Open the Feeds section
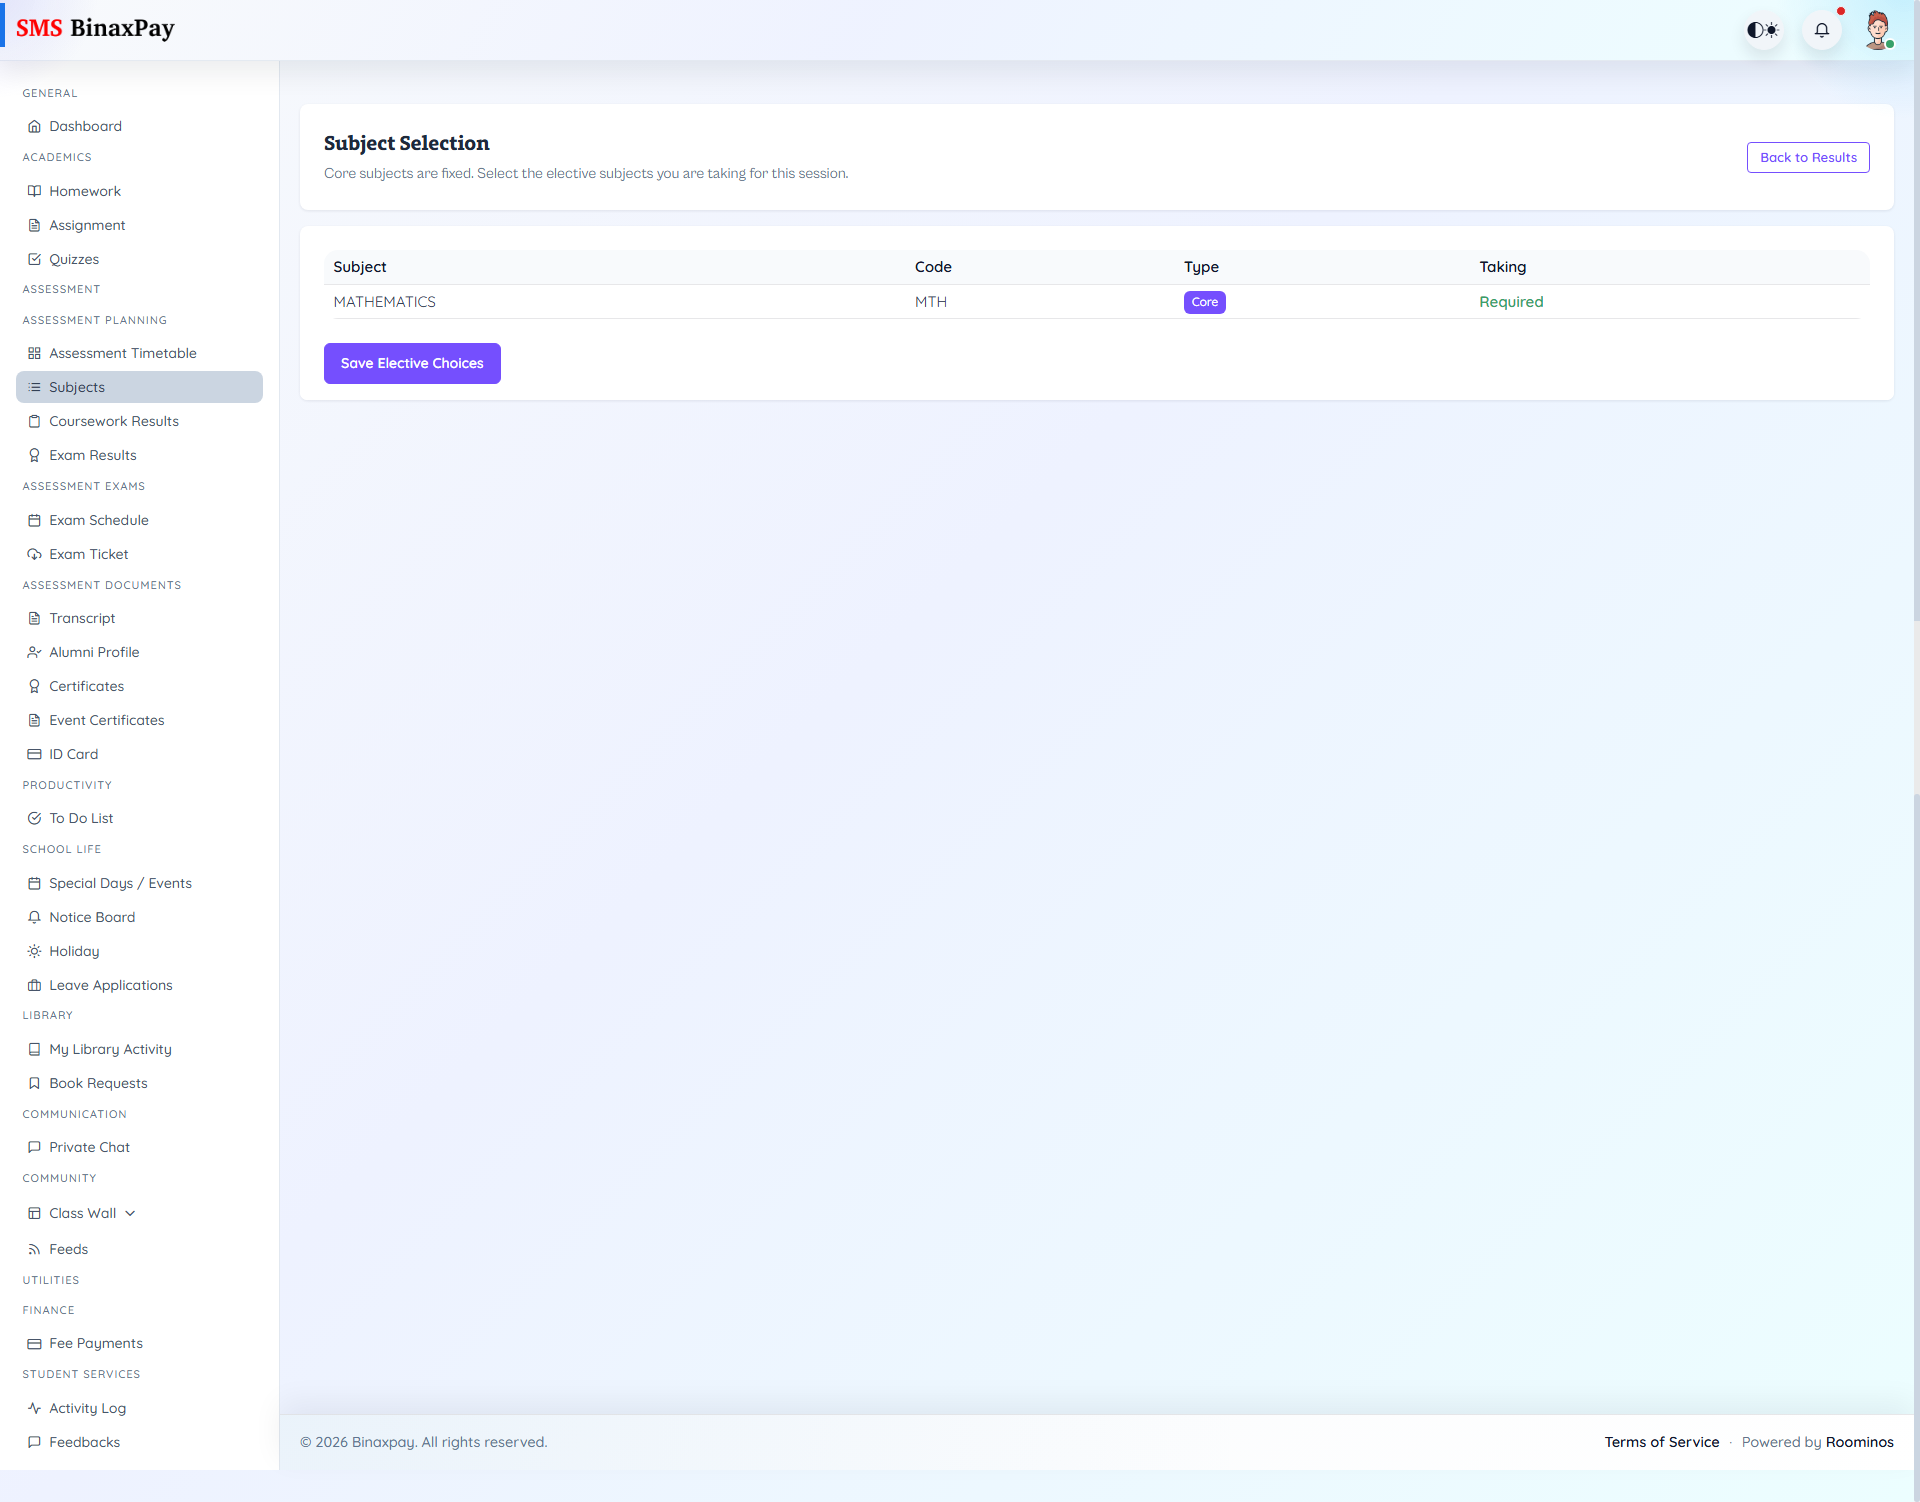This screenshot has height=1502, width=1920. tap(68, 1248)
